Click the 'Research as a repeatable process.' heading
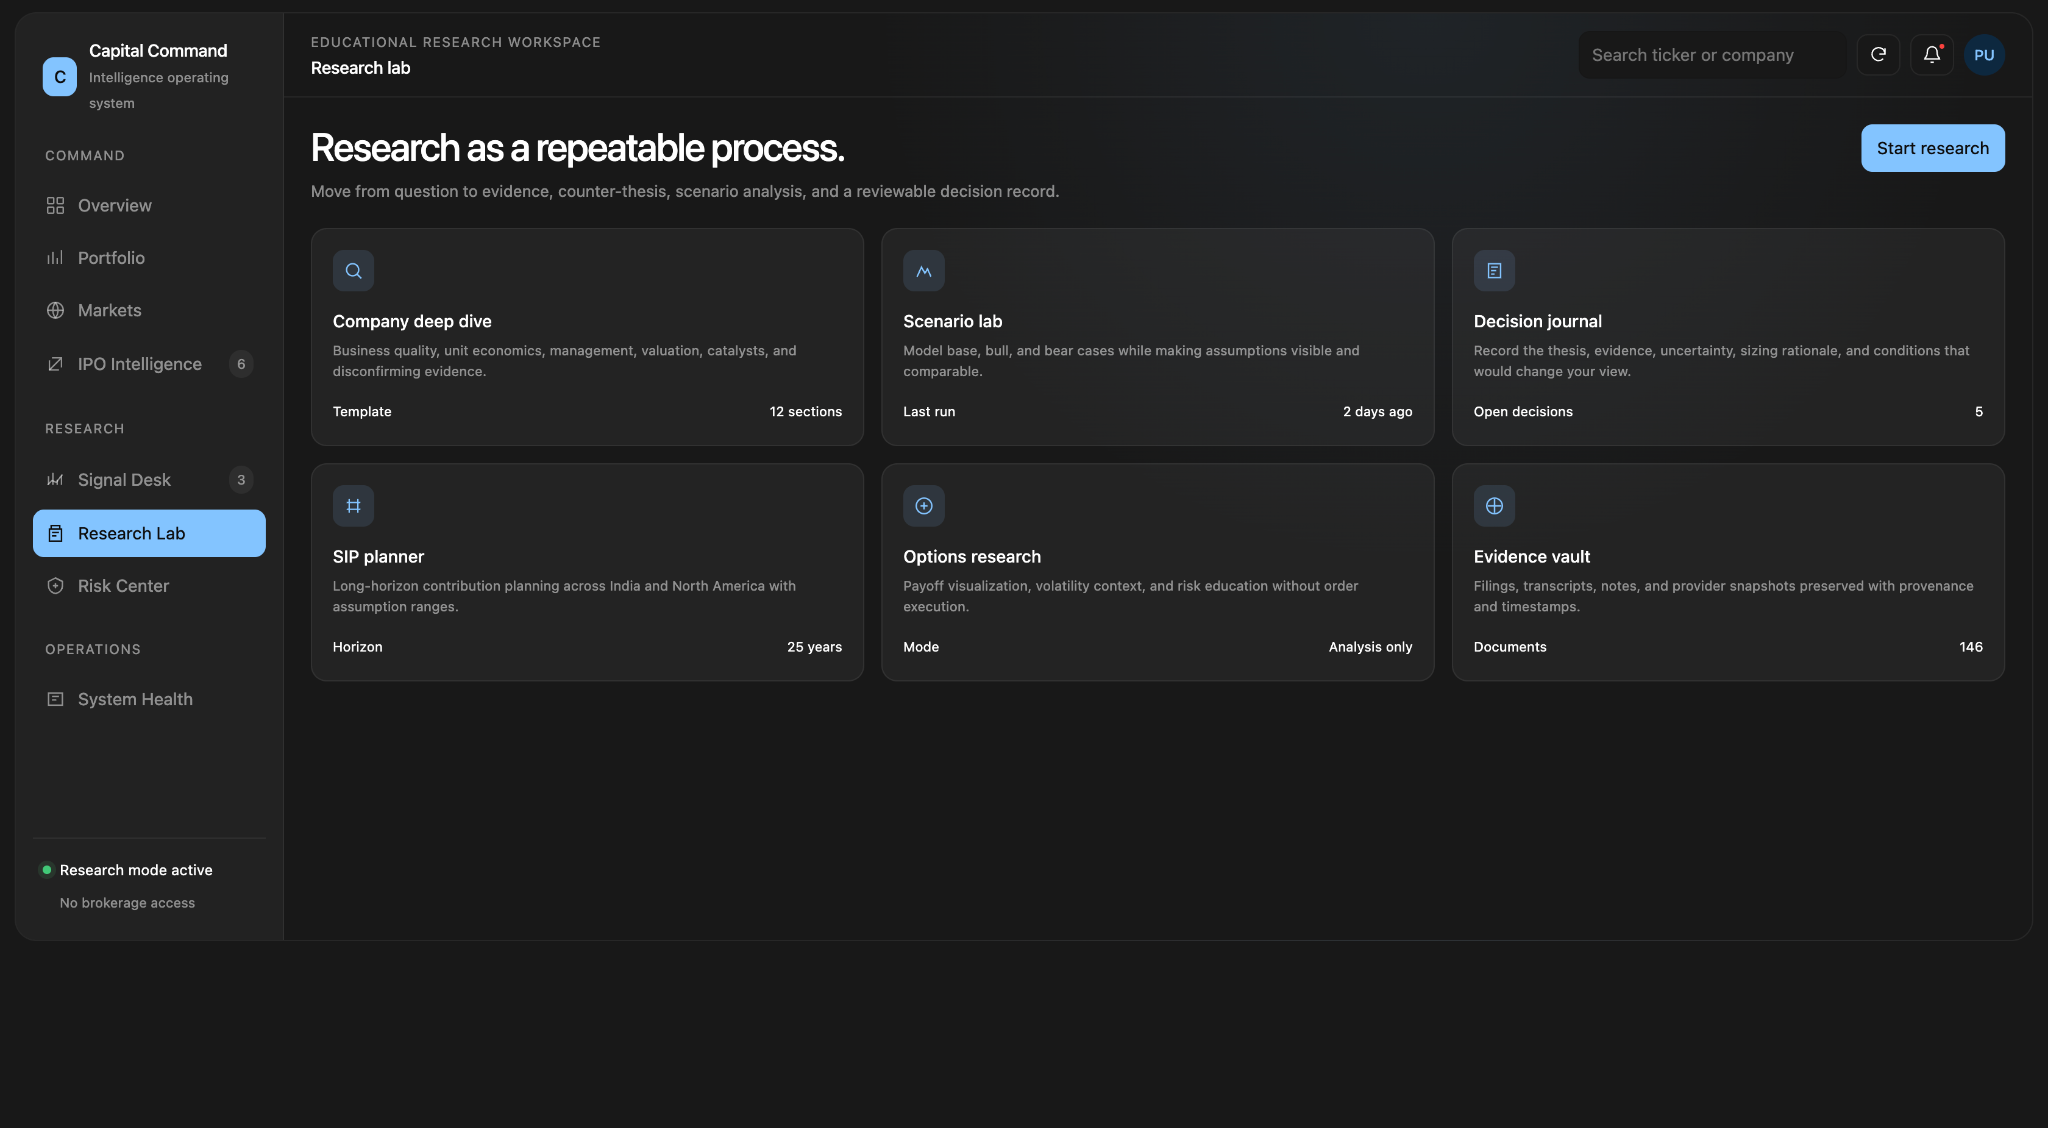 (x=577, y=148)
